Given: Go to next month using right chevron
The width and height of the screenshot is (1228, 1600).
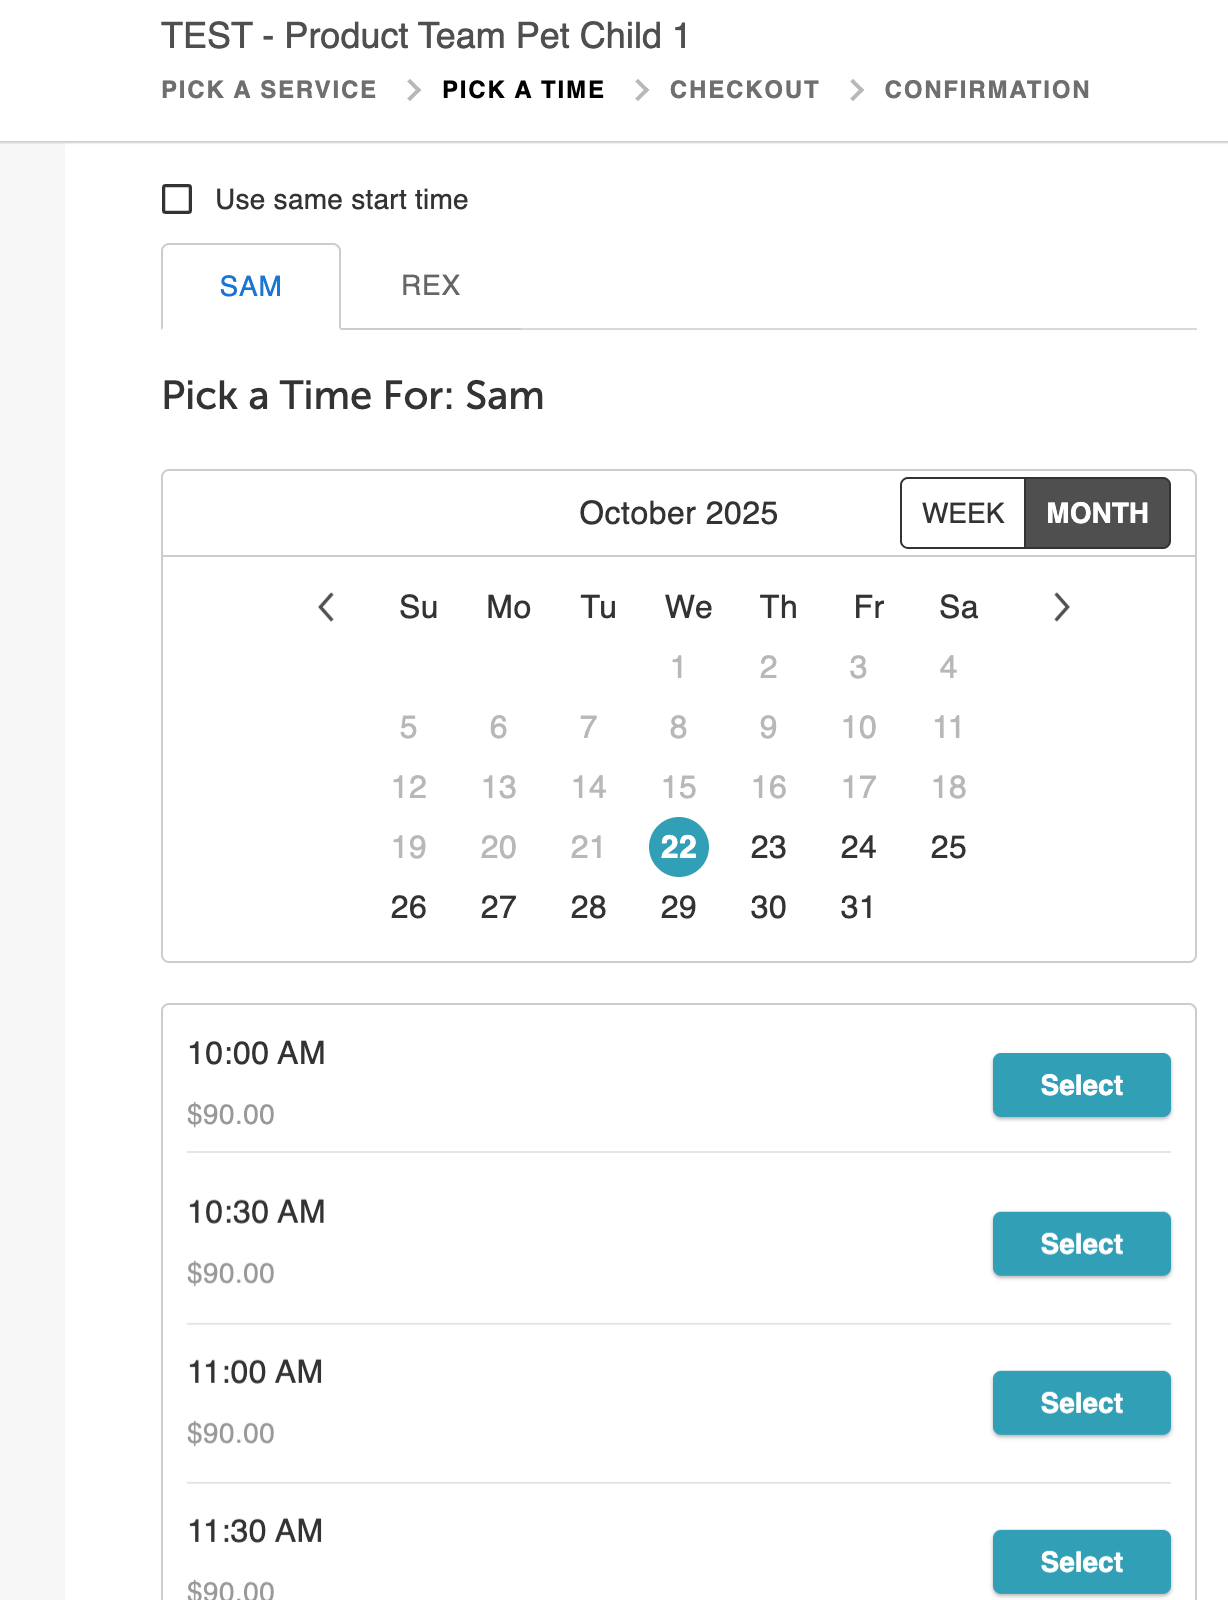Looking at the screenshot, I should click(x=1062, y=607).
